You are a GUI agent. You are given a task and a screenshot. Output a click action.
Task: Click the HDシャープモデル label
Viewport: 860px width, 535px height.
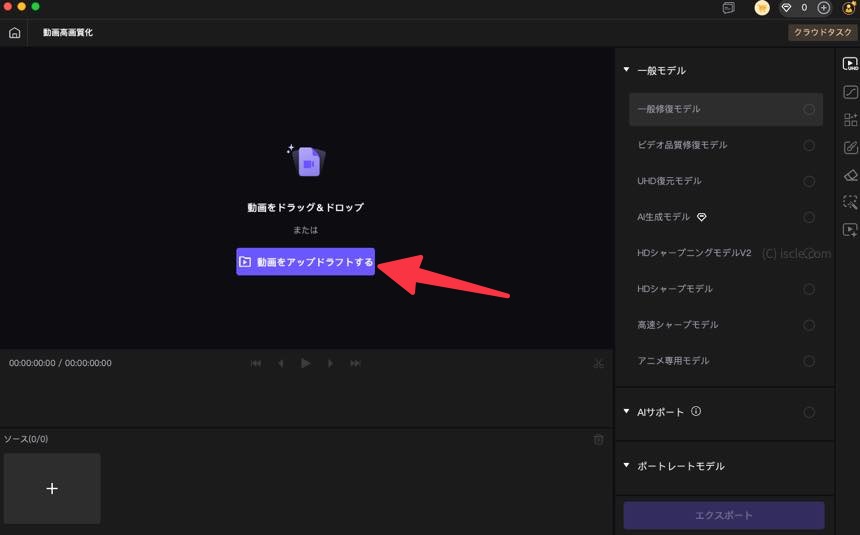675,289
